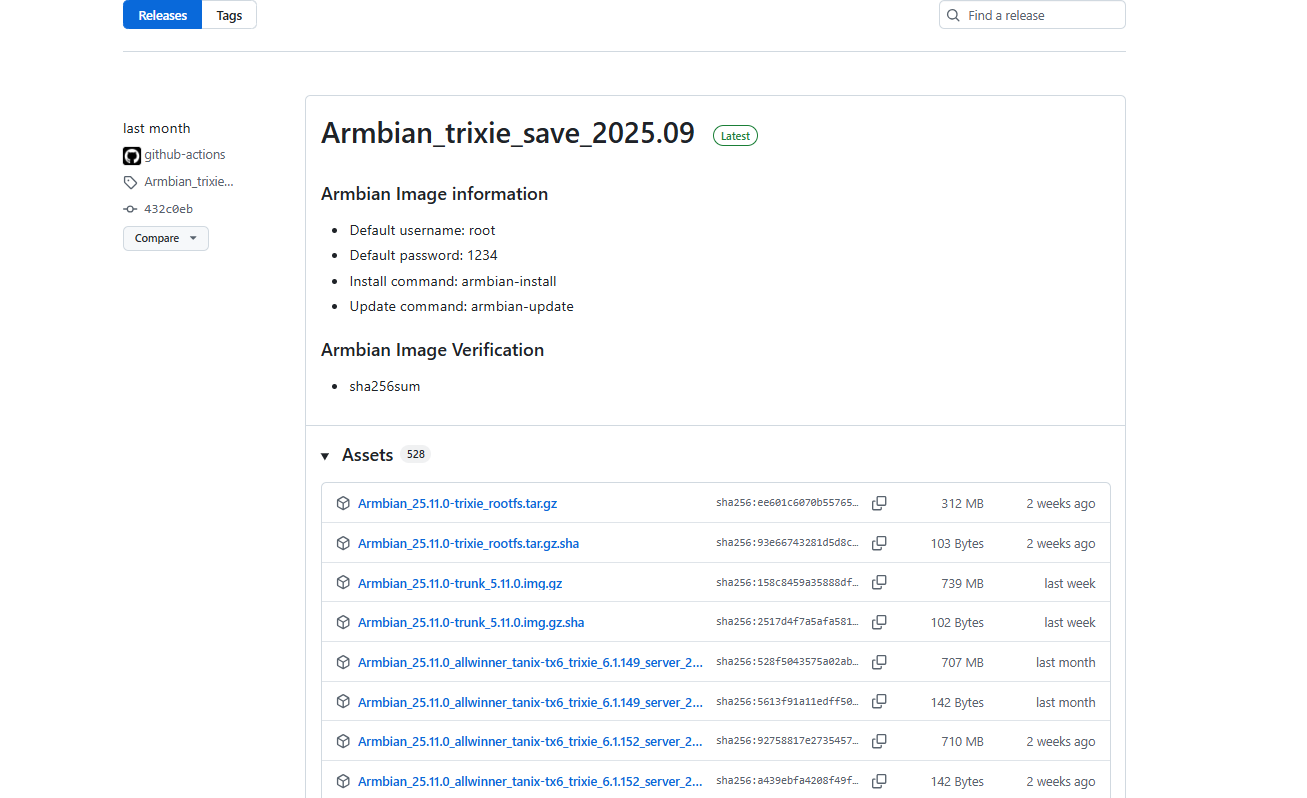Open the github-actions author link
The height and width of the screenshot is (798, 1307).
point(185,155)
